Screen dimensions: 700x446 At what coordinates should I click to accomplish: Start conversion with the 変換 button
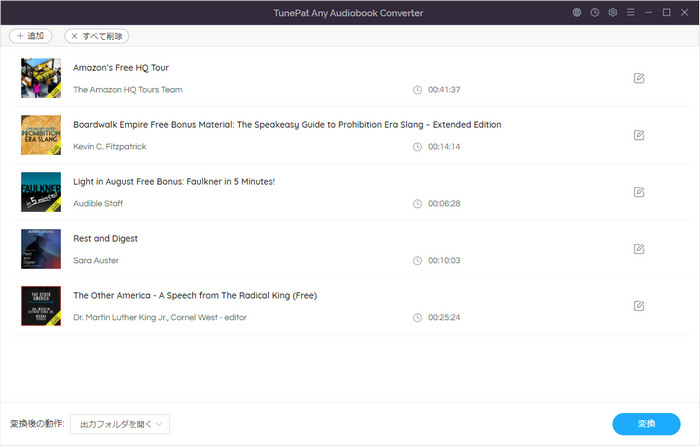pos(646,424)
